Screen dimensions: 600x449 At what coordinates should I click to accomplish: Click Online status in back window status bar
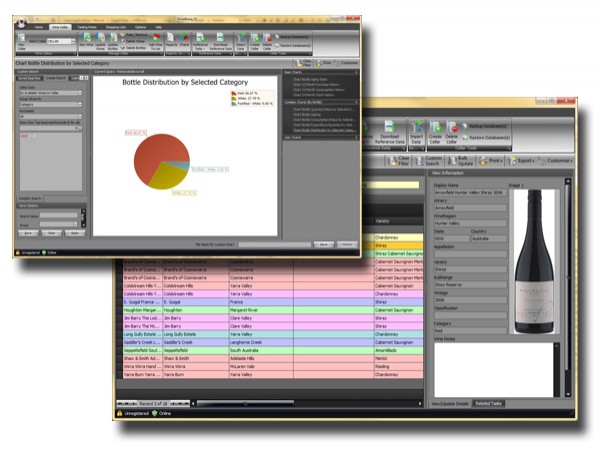(161, 413)
